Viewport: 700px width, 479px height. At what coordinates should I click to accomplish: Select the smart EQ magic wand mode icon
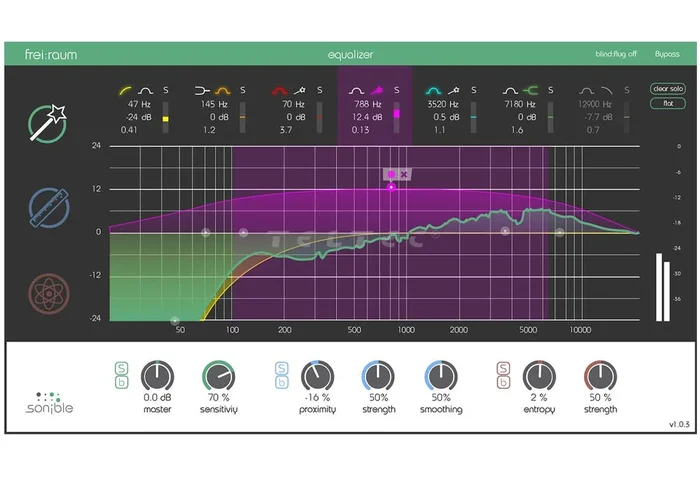pyautogui.click(x=47, y=123)
